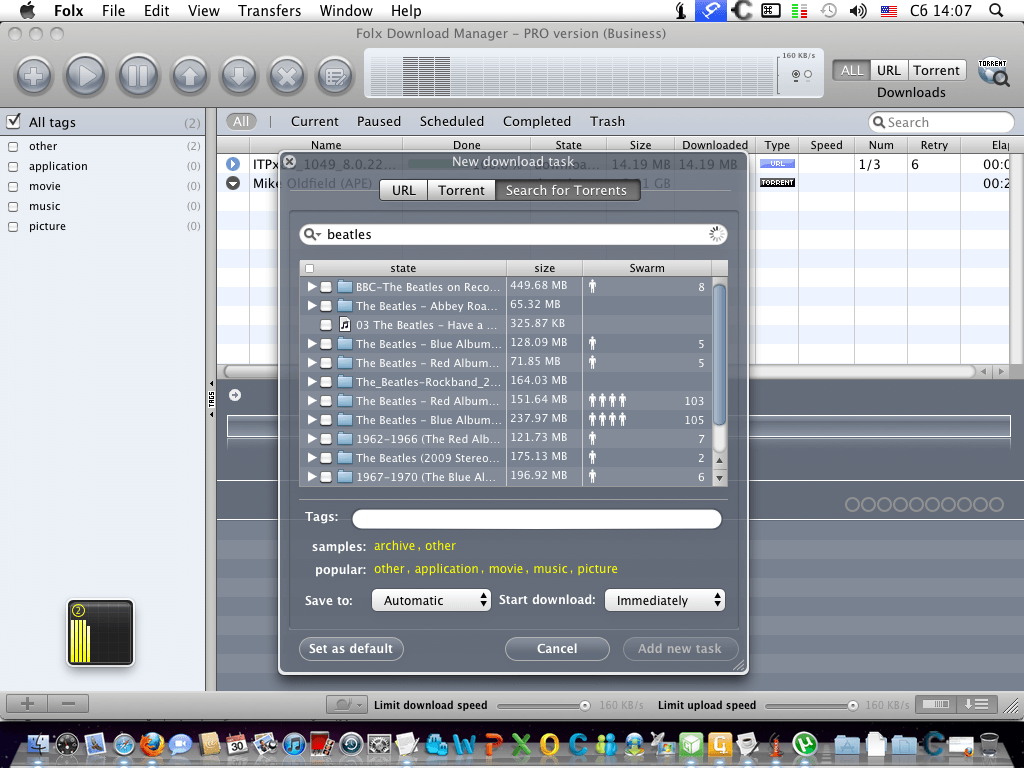Click the Set as default button
This screenshot has width=1024, height=768.
351,648
